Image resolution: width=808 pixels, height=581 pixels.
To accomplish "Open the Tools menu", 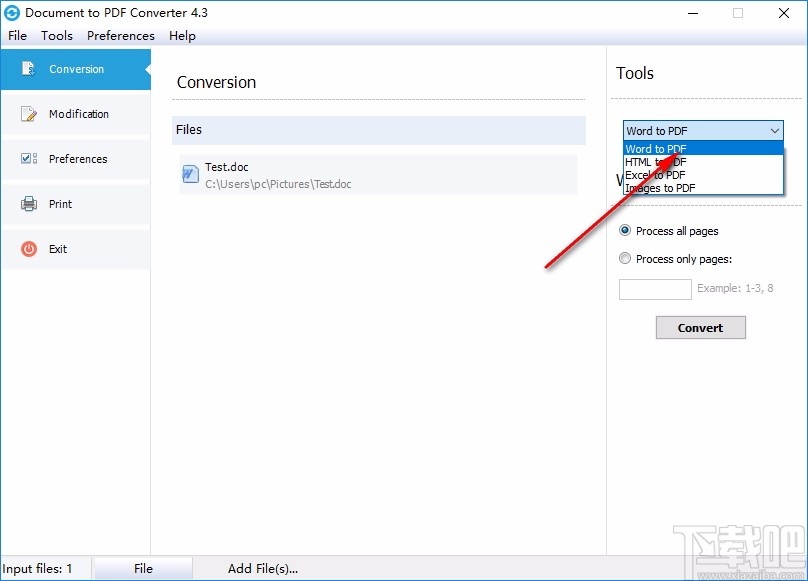I will pos(56,36).
